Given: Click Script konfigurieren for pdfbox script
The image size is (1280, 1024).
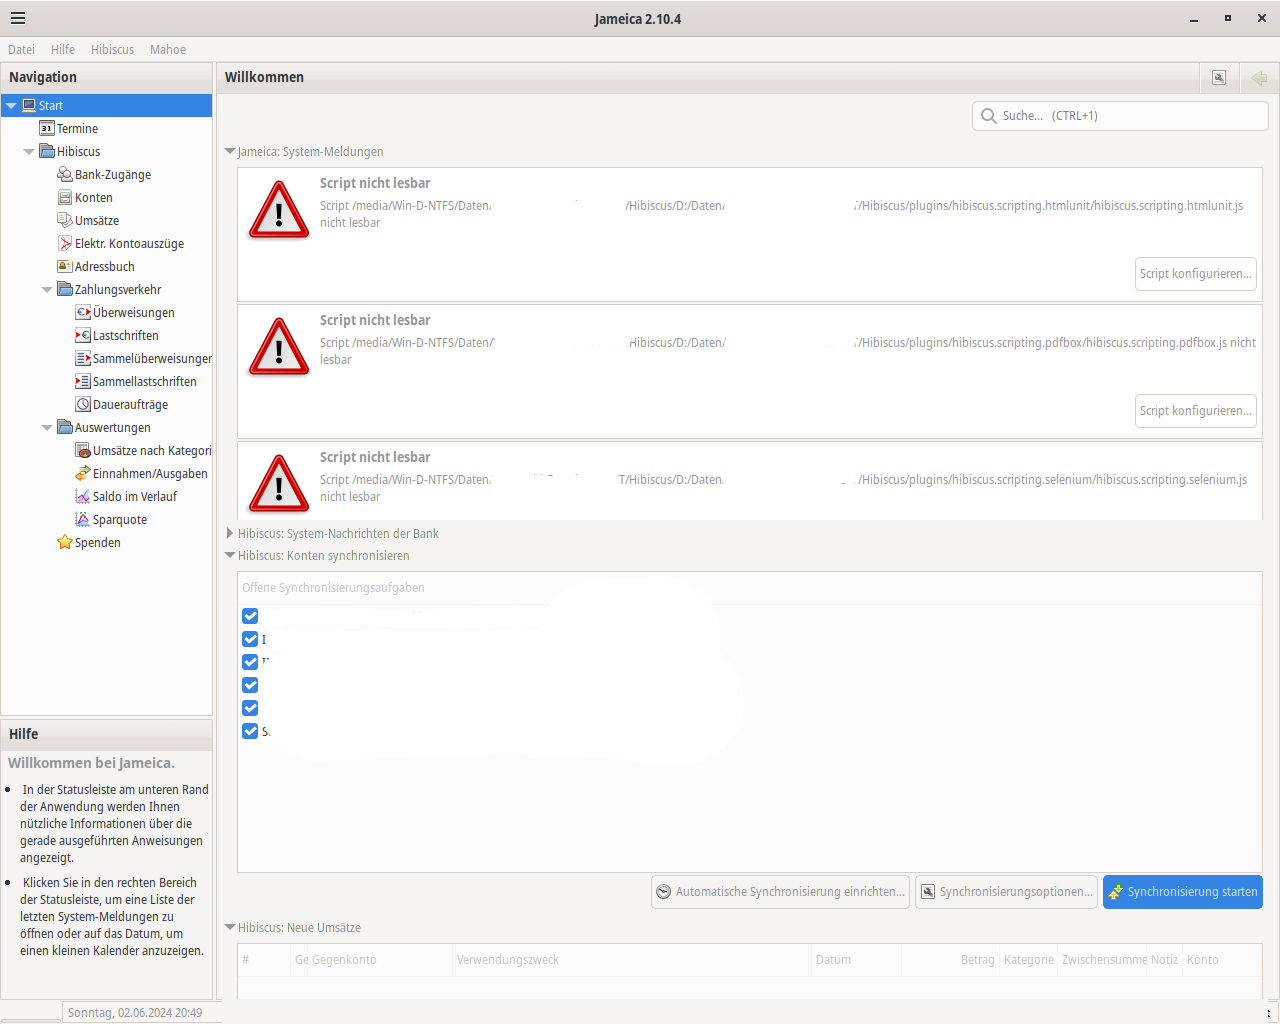Looking at the screenshot, I should click(1196, 411).
